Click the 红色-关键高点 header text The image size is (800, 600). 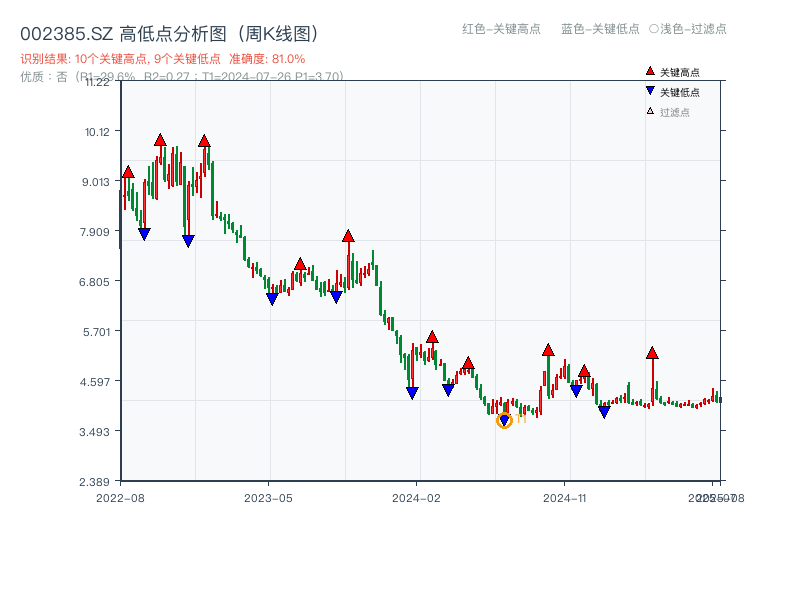click(x=500, y=29)
